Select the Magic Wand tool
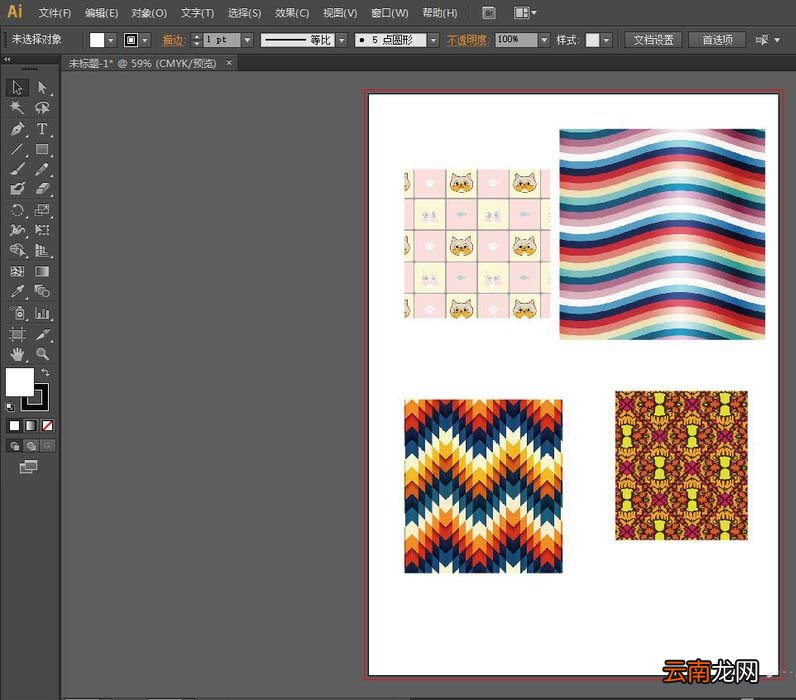796x700 pixels. click(x=17, y=108)
